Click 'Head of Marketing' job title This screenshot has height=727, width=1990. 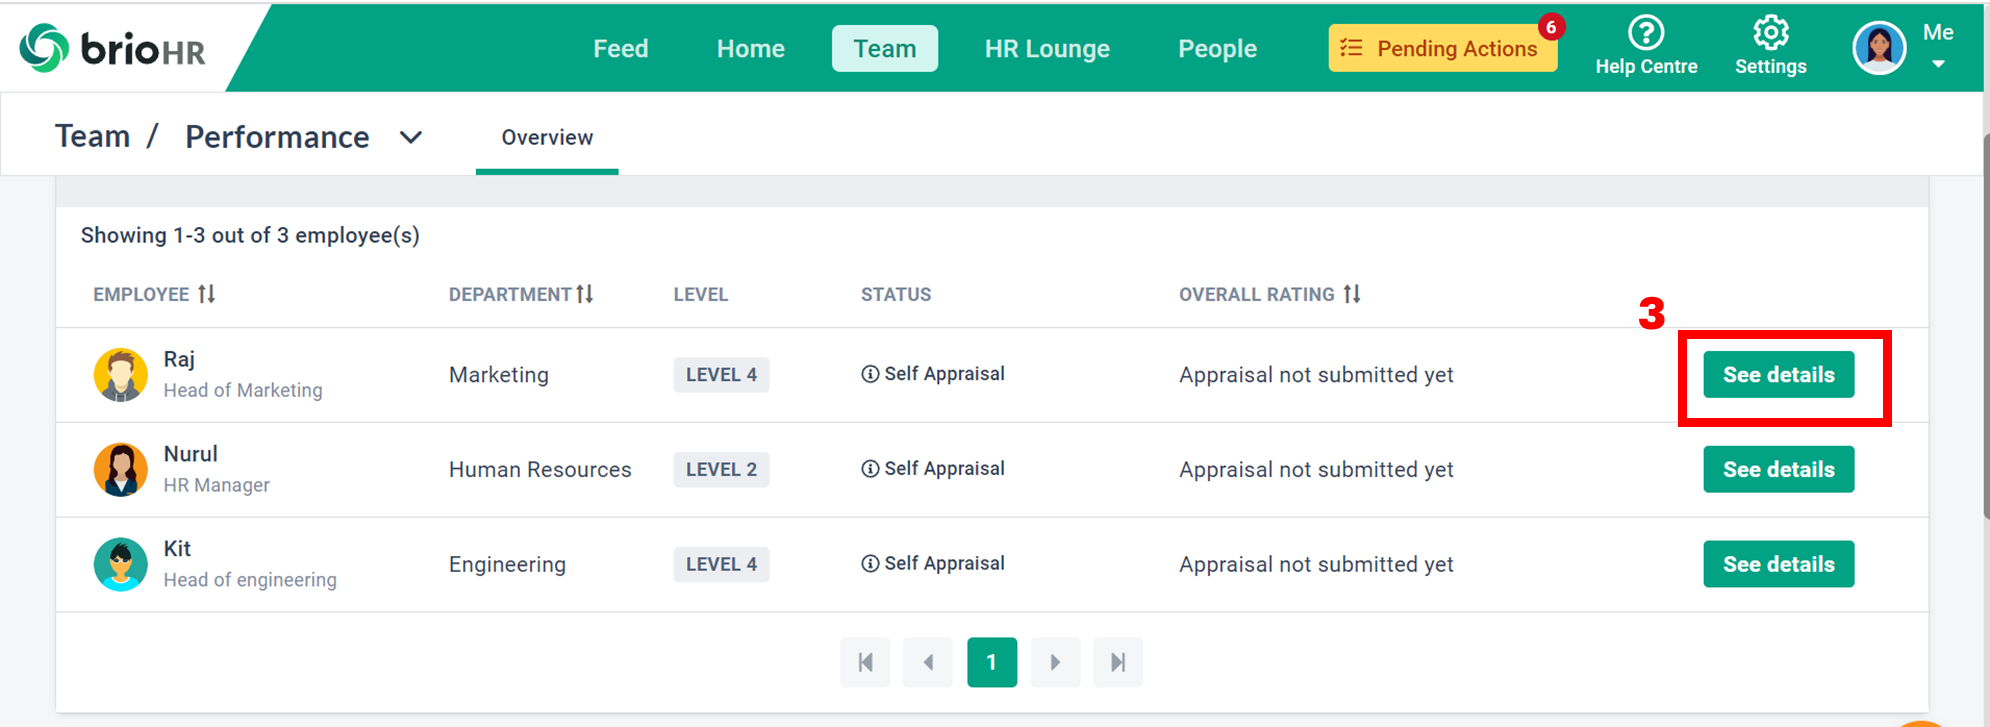click(x=243, y=390)
